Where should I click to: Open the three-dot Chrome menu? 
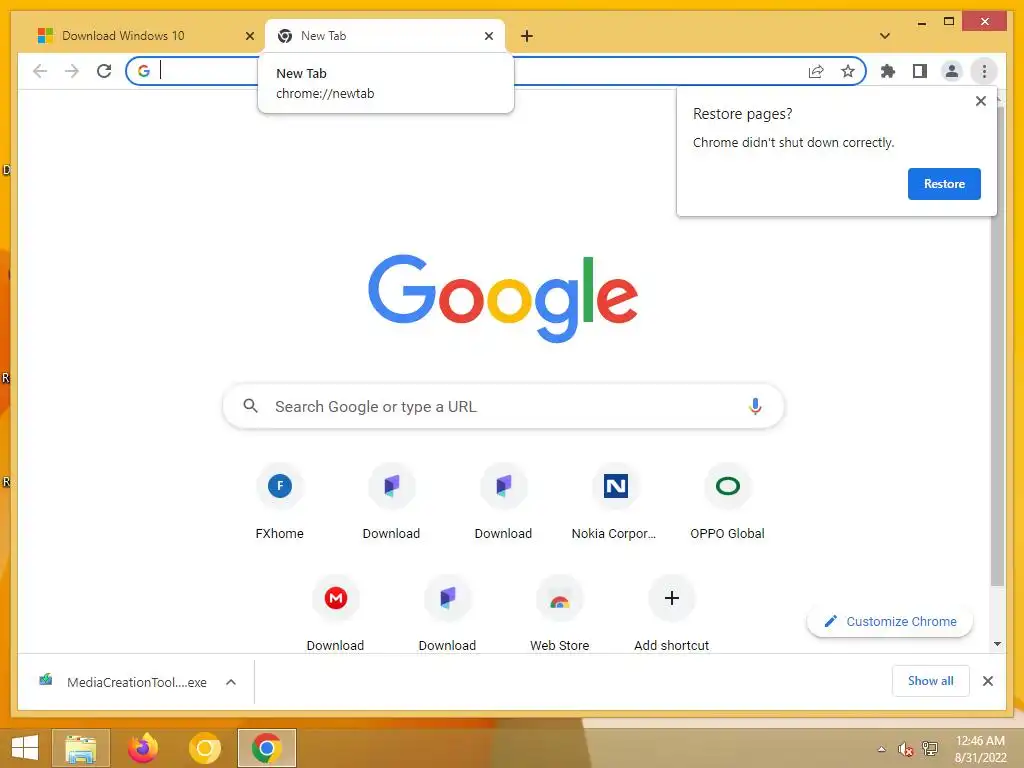[x=984, y=71]
